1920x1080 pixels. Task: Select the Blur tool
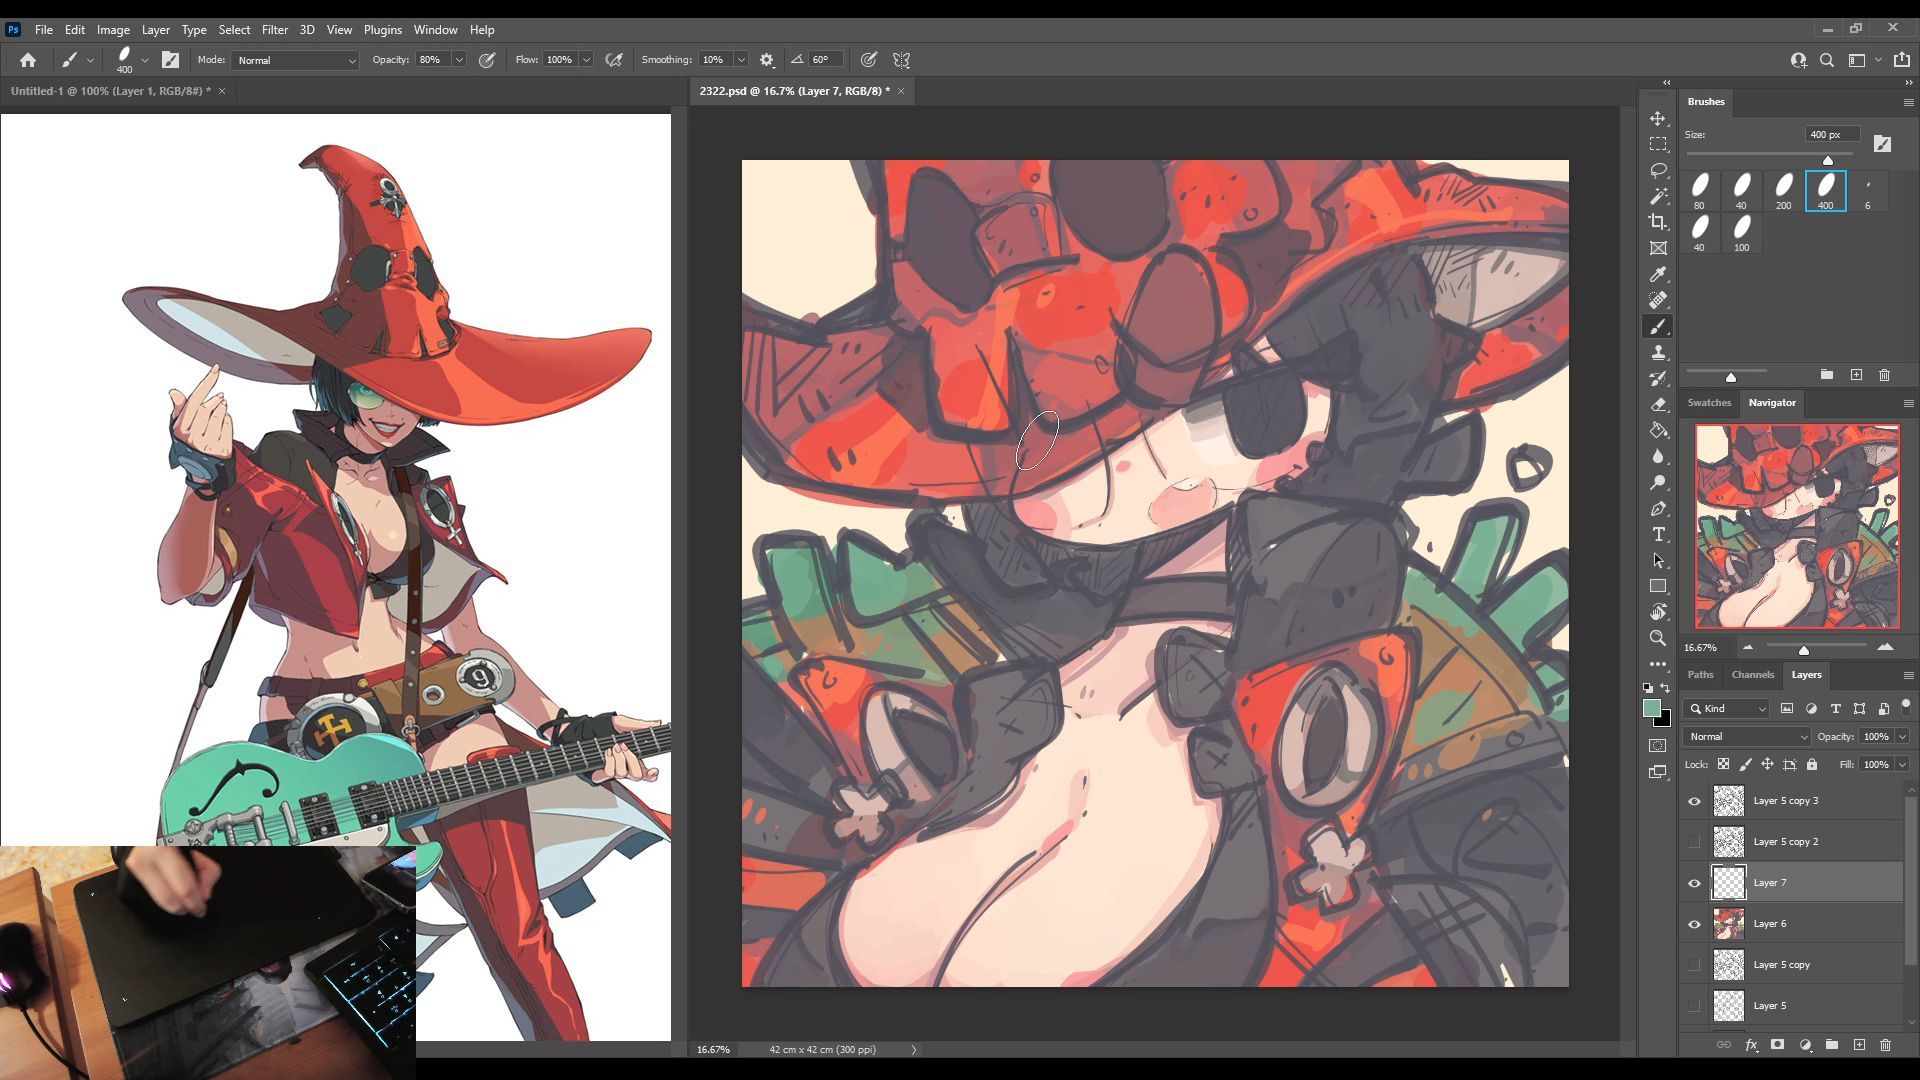[1658, 456]
